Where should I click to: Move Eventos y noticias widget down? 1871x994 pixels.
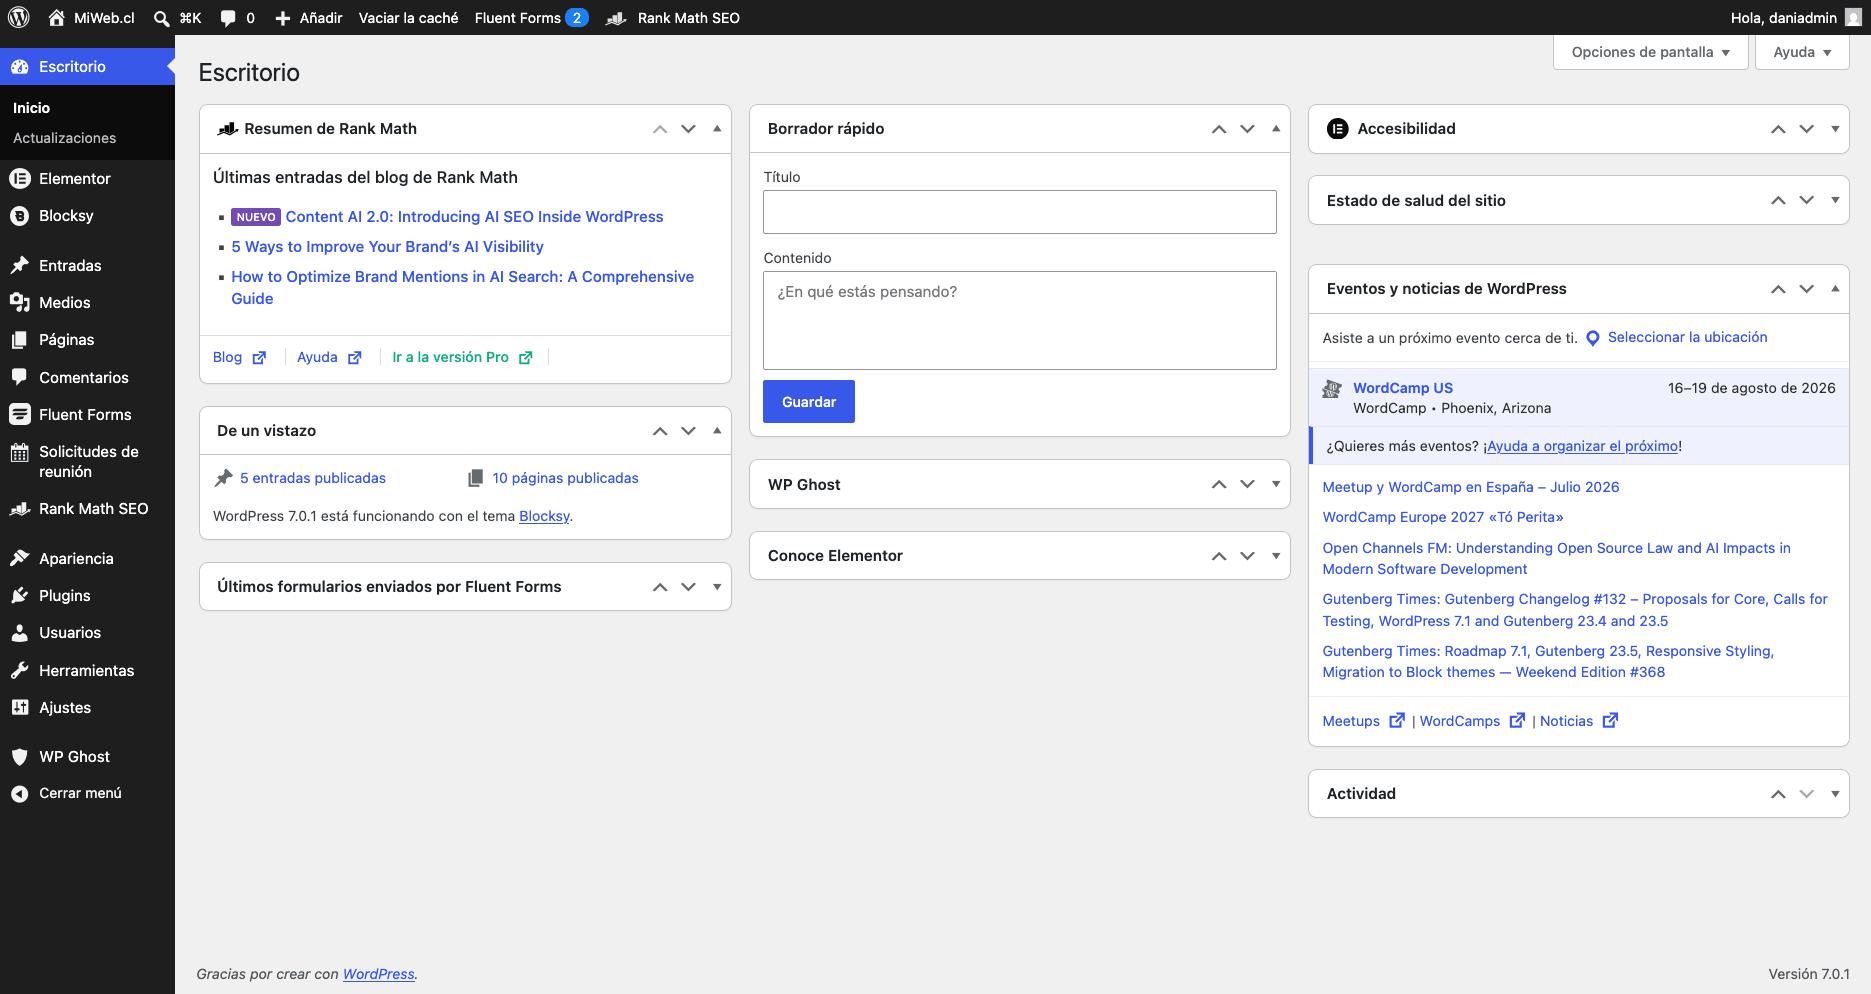coord(1806,289)
